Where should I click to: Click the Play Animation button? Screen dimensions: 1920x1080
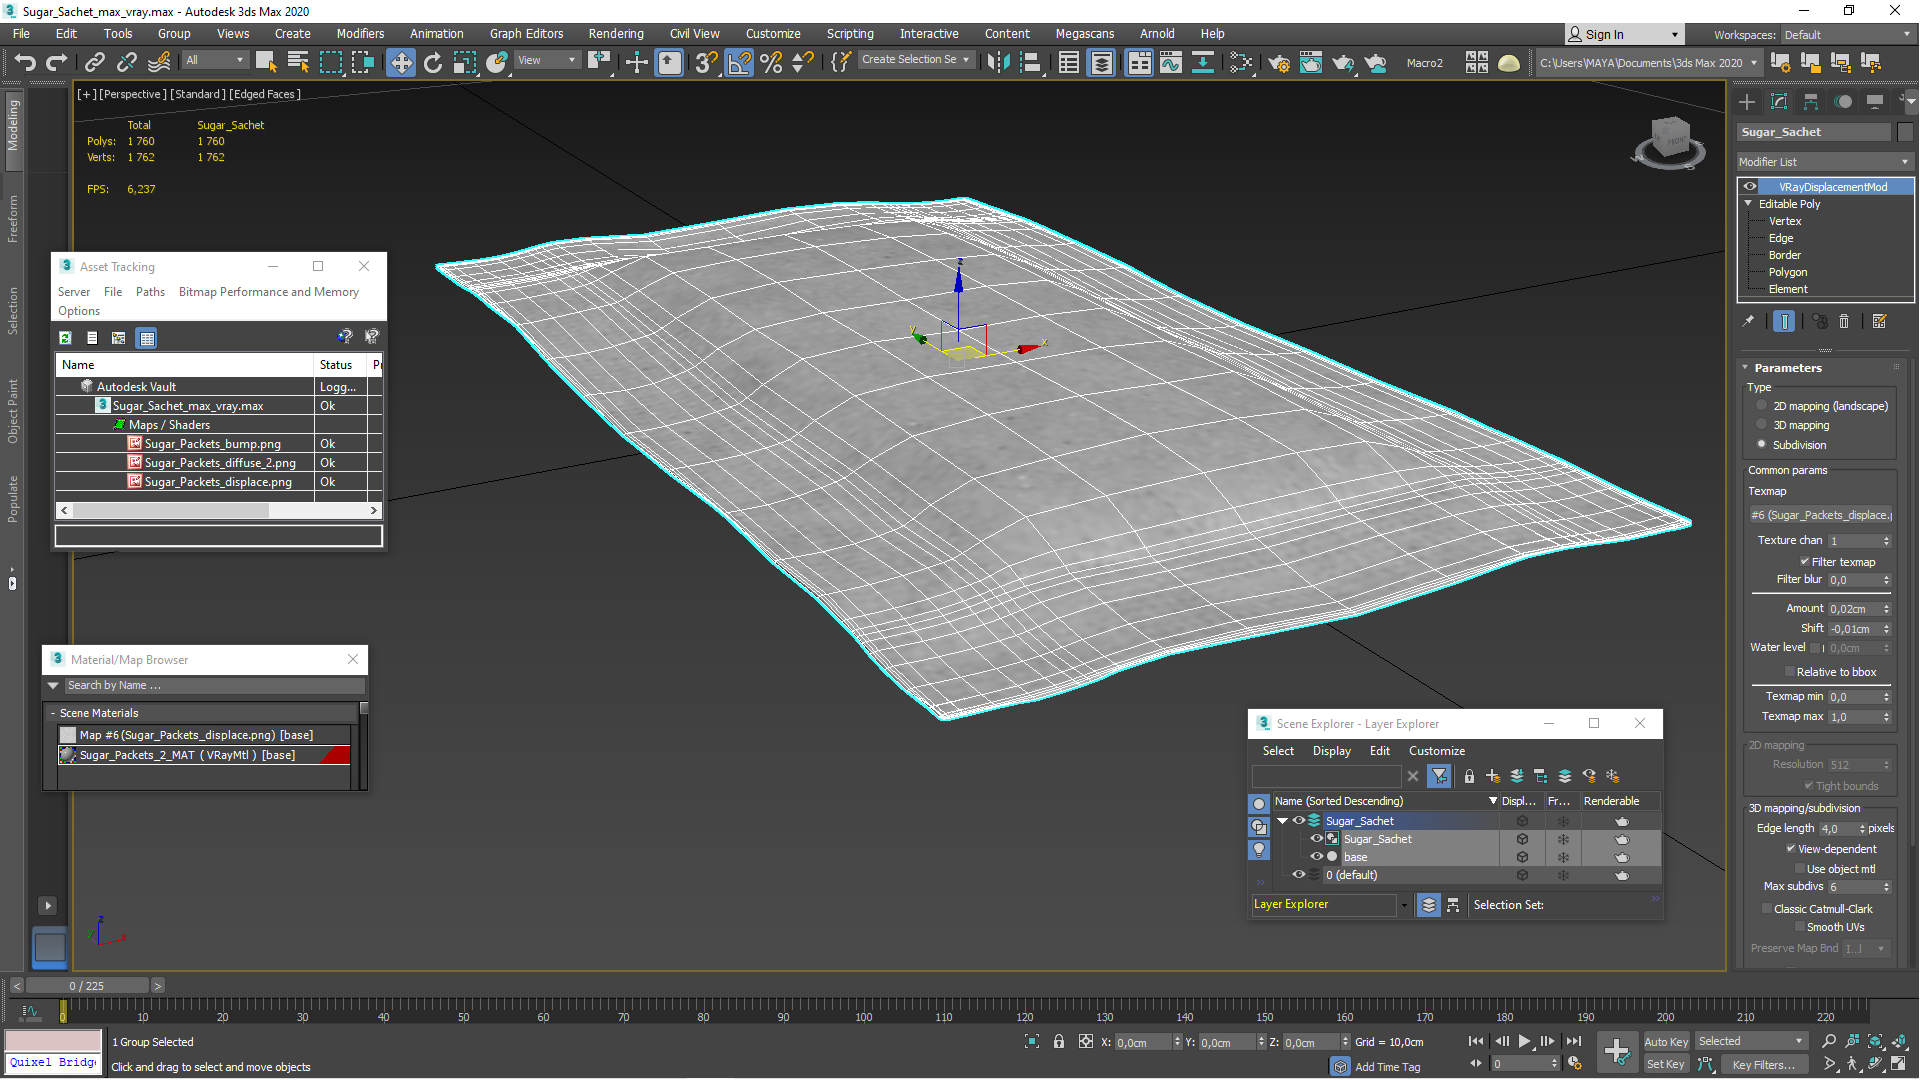[1525, 1041]
